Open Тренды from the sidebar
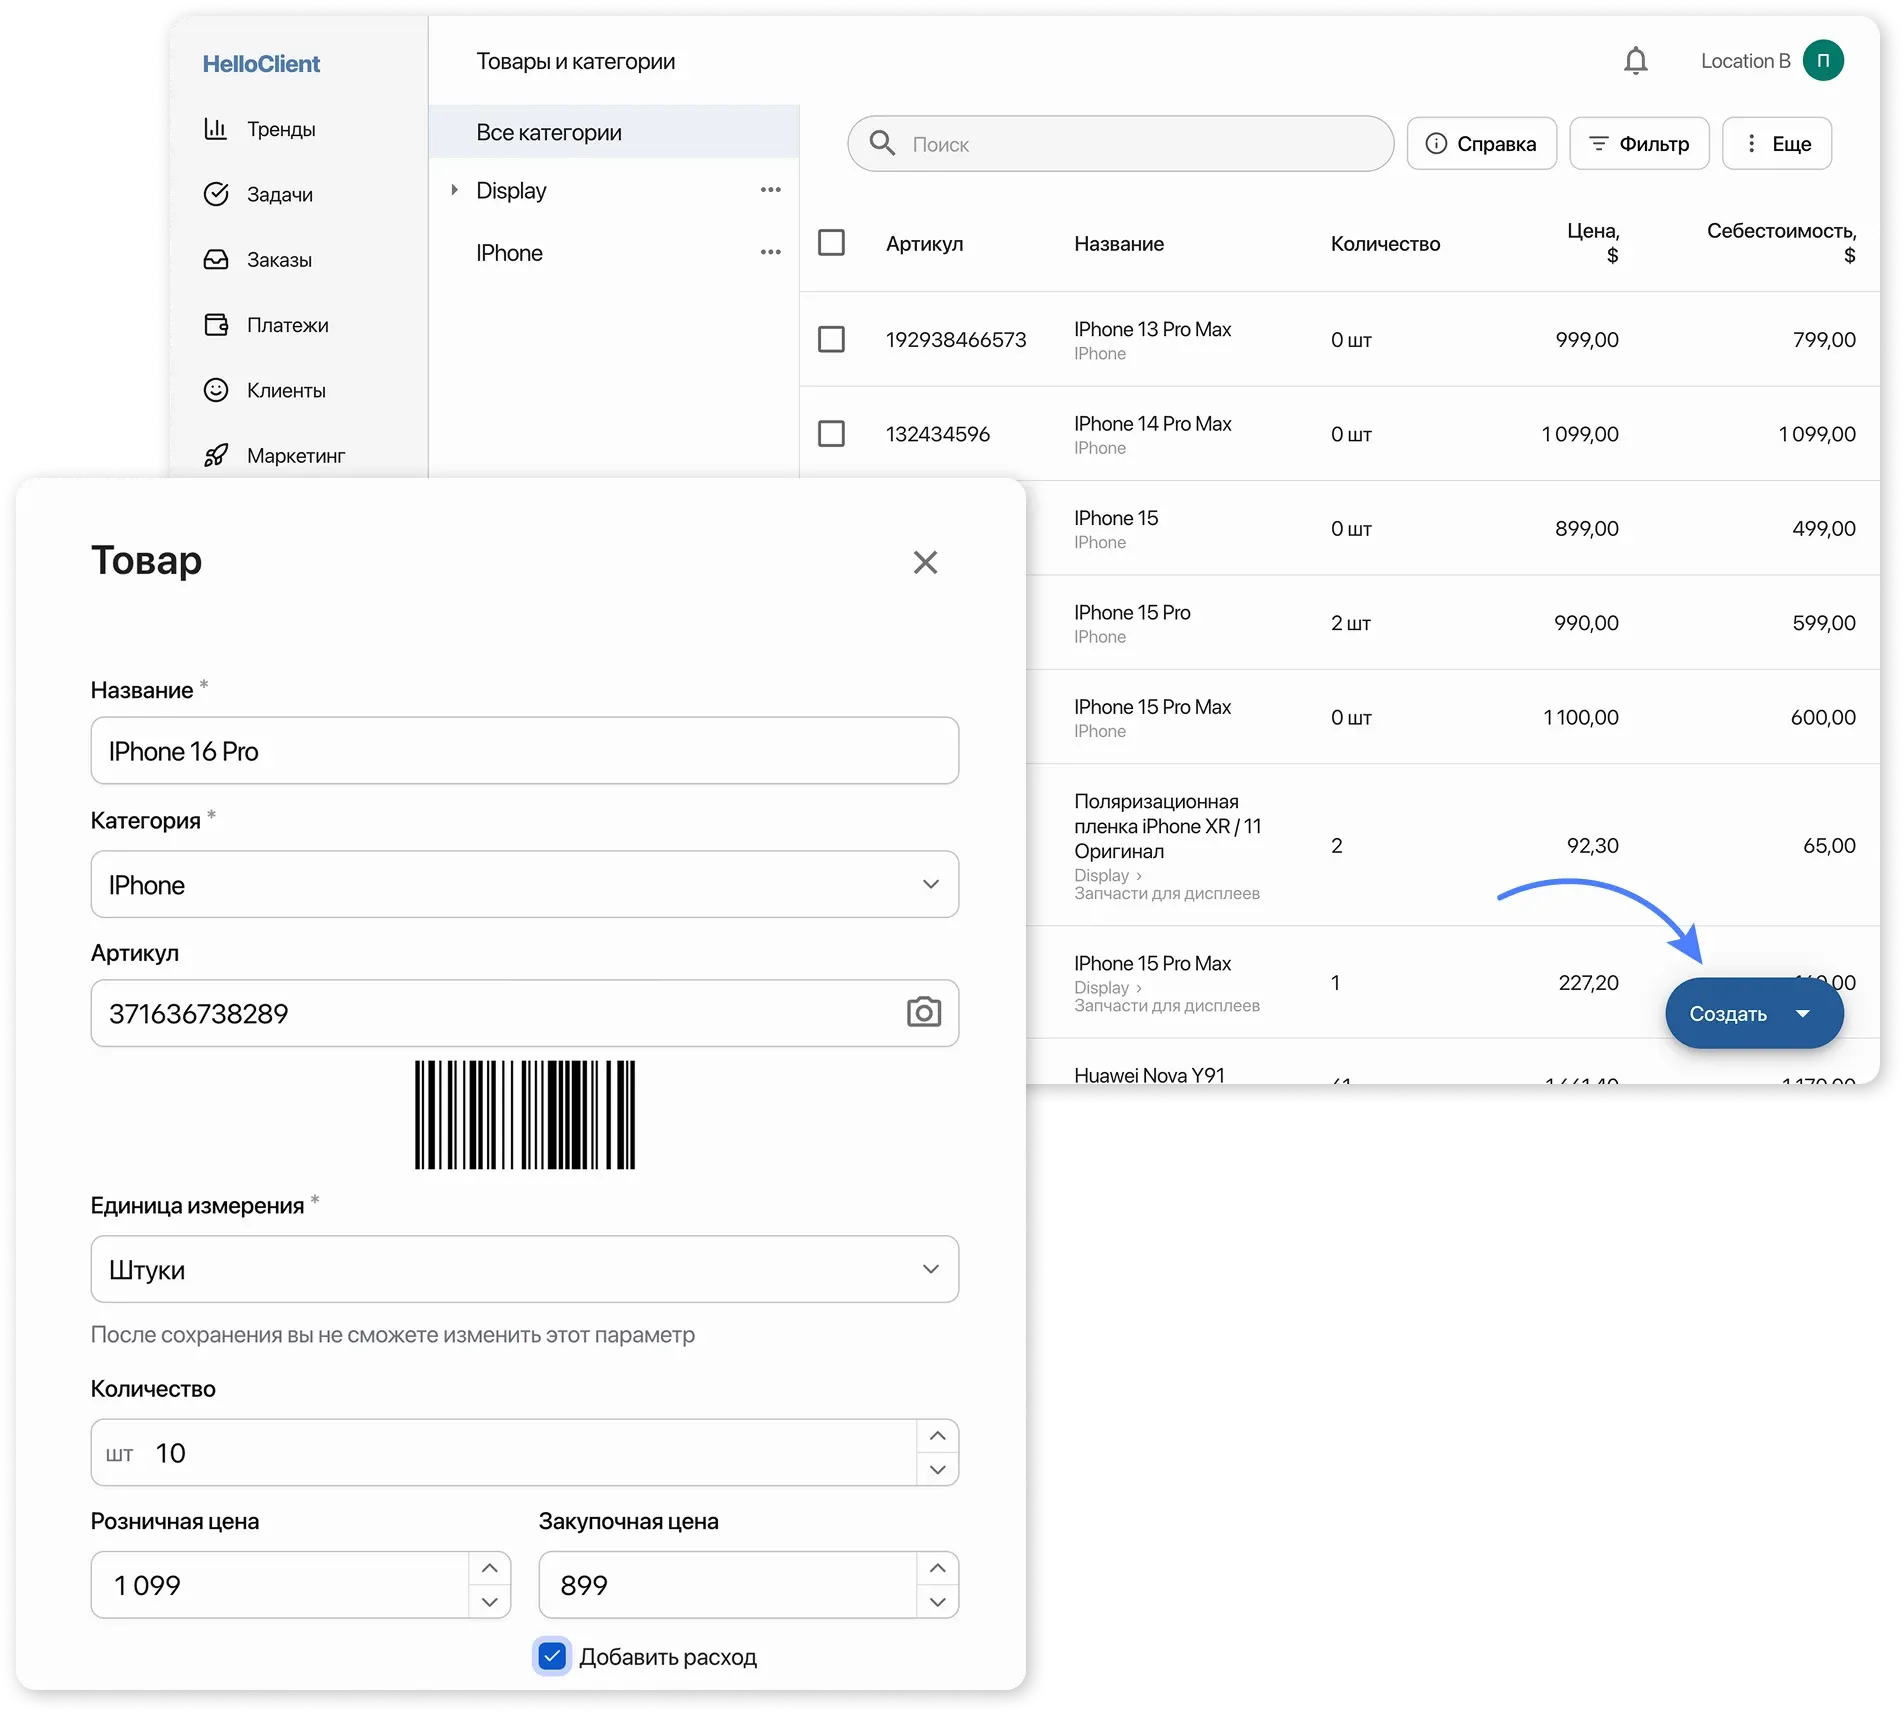 tap(280, 129)
